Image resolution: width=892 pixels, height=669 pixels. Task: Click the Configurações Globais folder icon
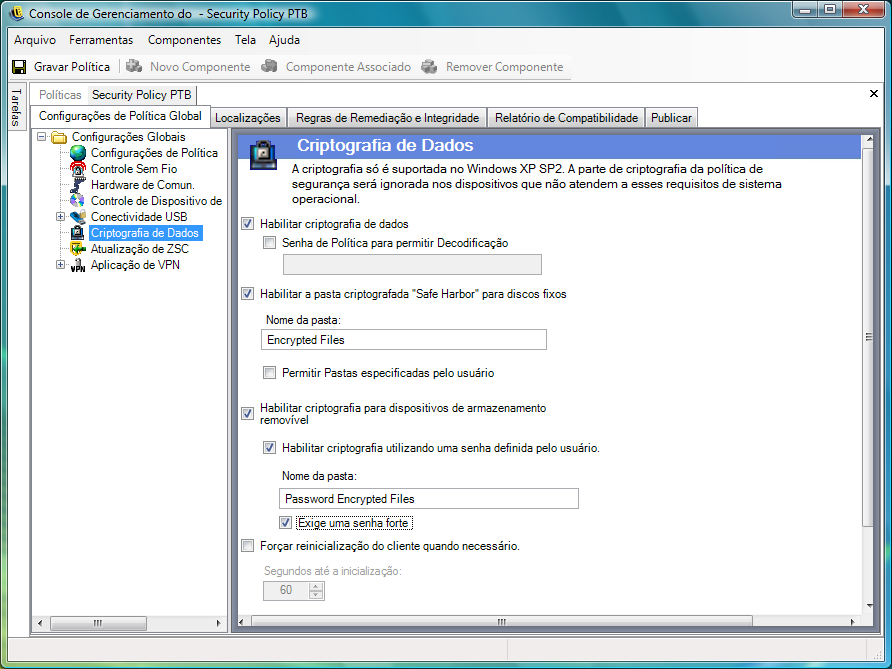(x=59, y=137)
